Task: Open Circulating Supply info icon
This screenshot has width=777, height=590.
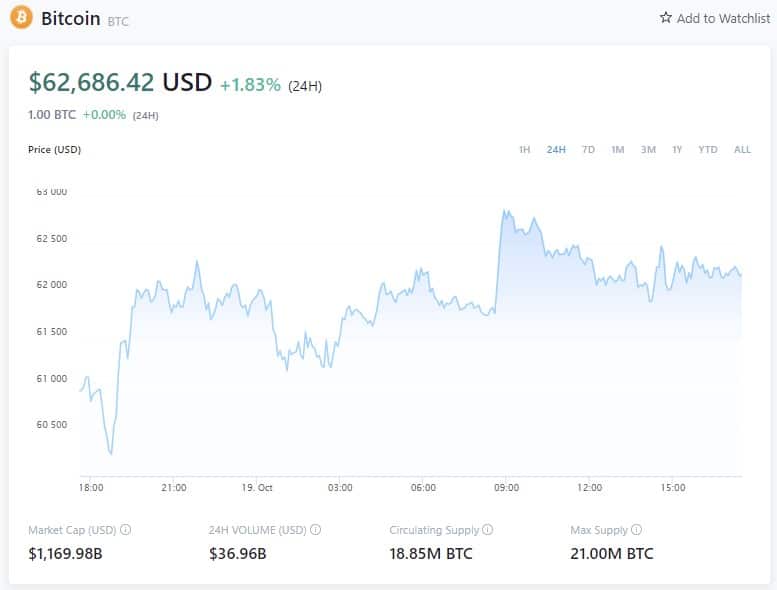Action: [x=488, y=530]
